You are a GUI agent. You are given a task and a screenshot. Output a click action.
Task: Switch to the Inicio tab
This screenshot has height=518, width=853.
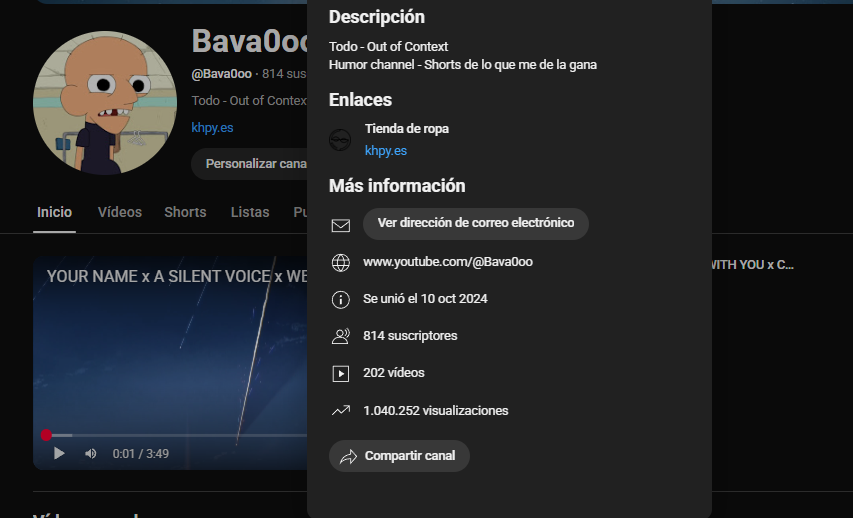pyautogui.click(x=54, y=212)
